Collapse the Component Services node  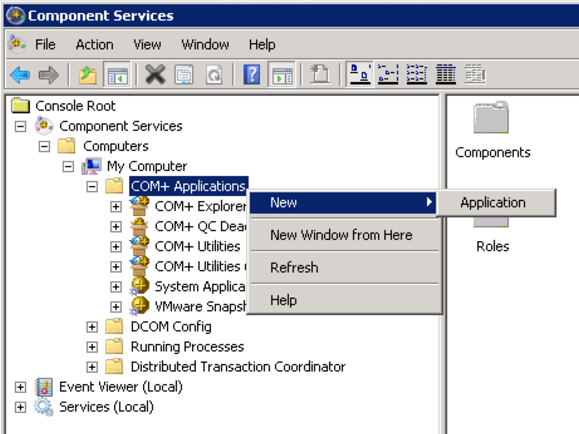coord(20,127)
